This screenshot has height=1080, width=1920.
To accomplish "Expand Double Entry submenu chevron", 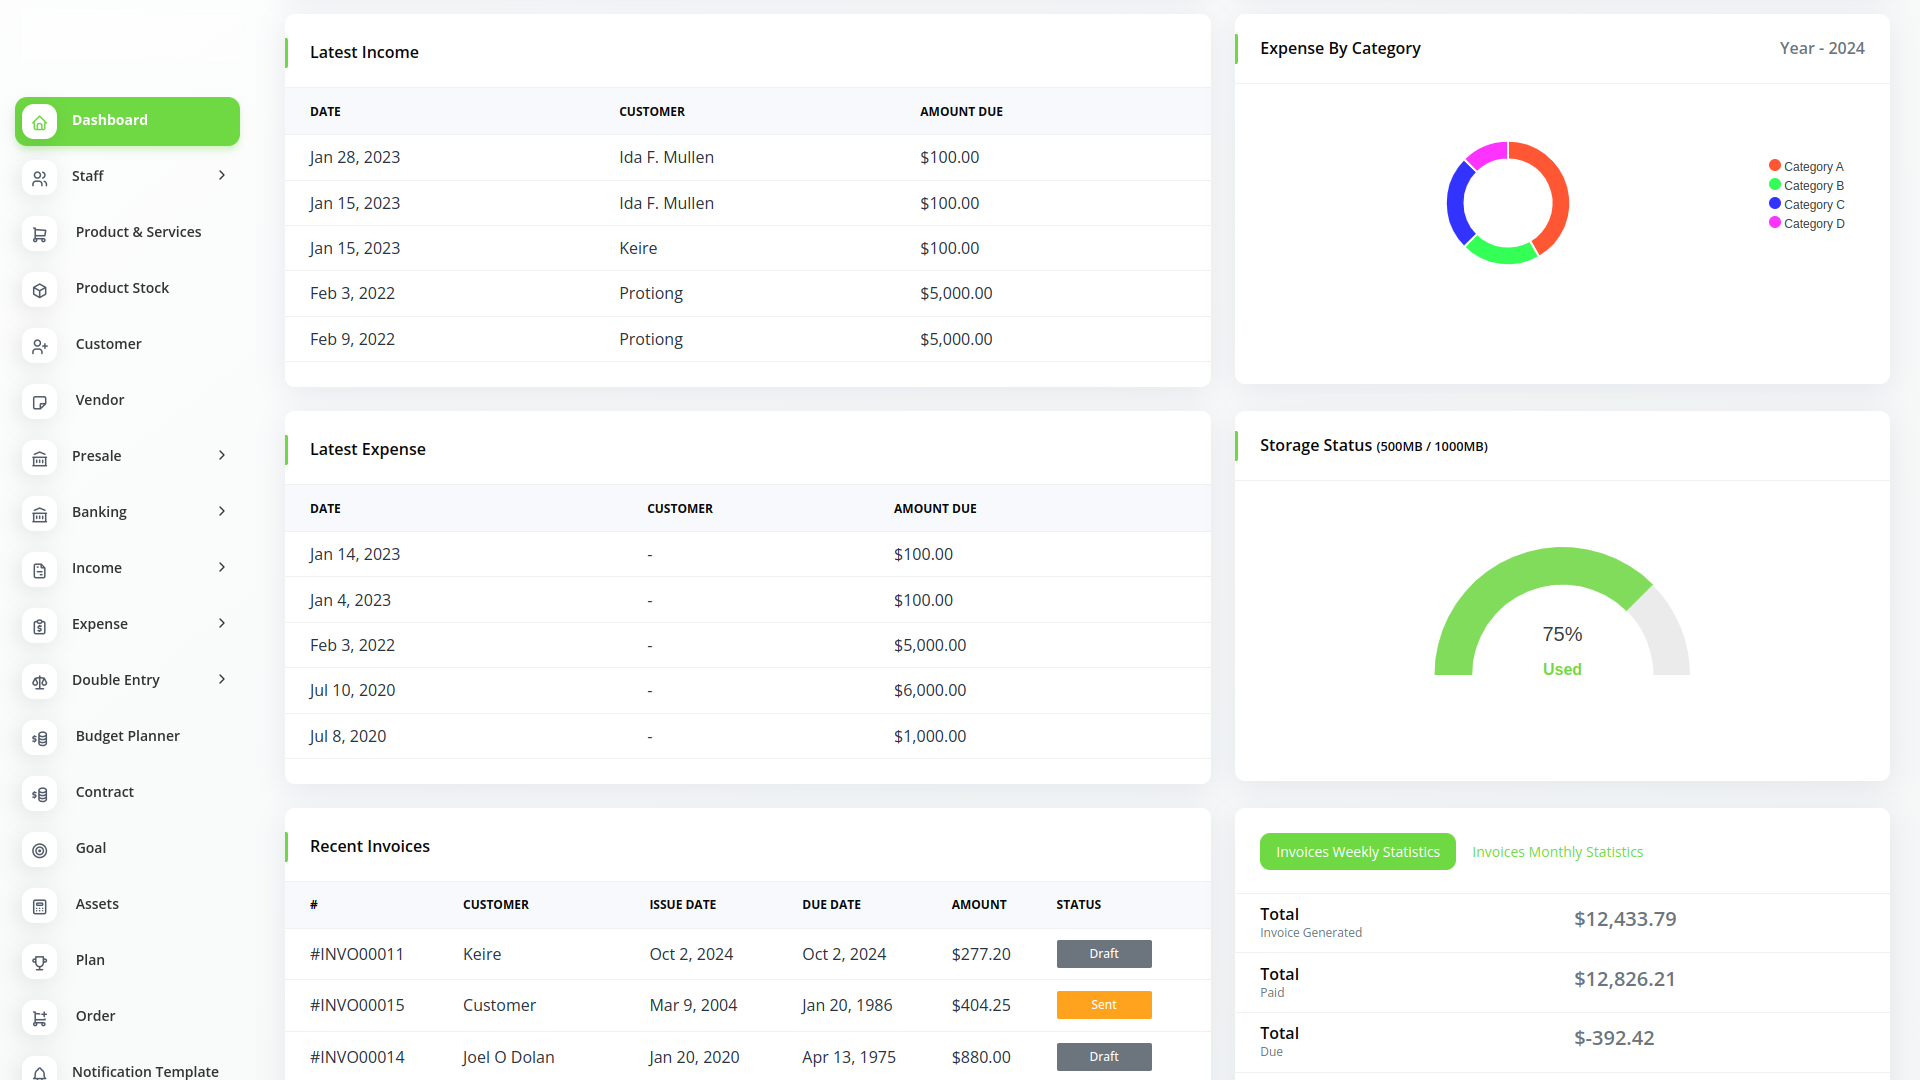I will pos(222,680).
